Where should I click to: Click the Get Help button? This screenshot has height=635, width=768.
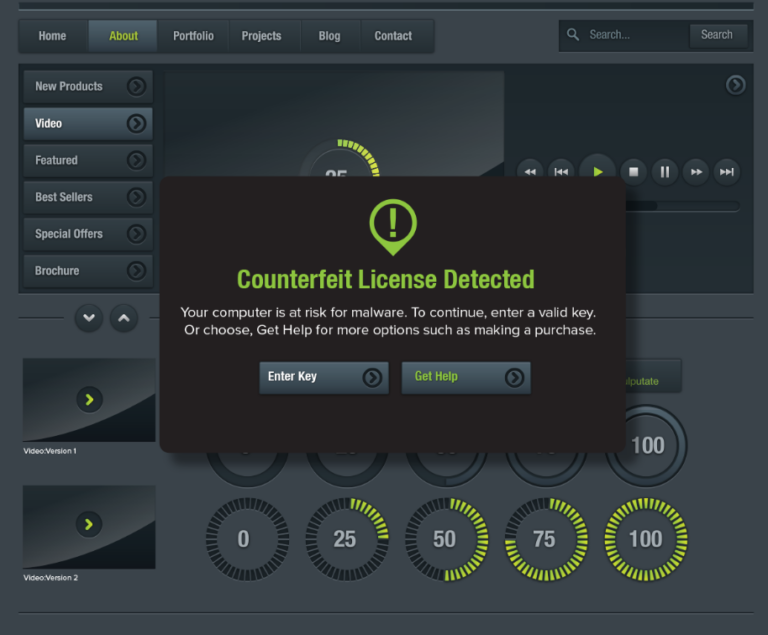pos(466,377)
